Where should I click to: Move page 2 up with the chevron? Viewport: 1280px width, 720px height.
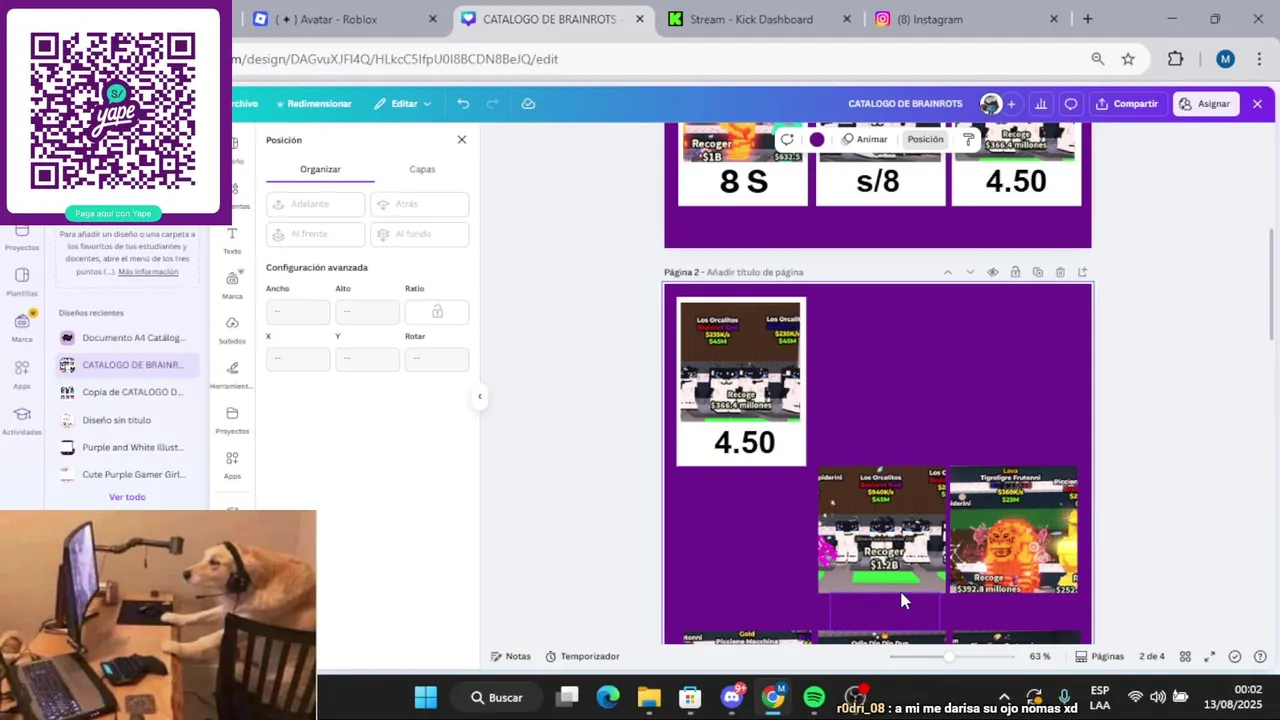(x=948, y=272)
